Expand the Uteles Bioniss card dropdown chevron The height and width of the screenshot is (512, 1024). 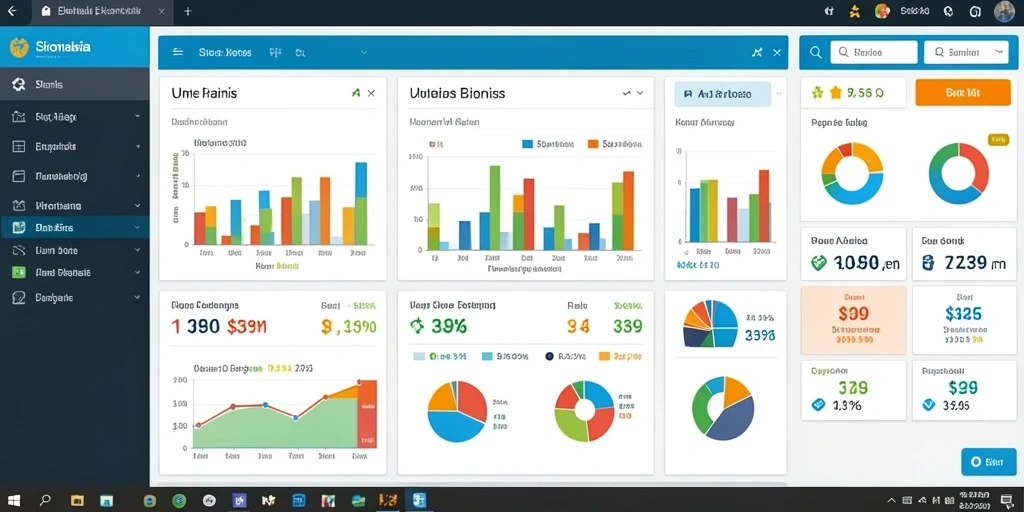(641, 93)
